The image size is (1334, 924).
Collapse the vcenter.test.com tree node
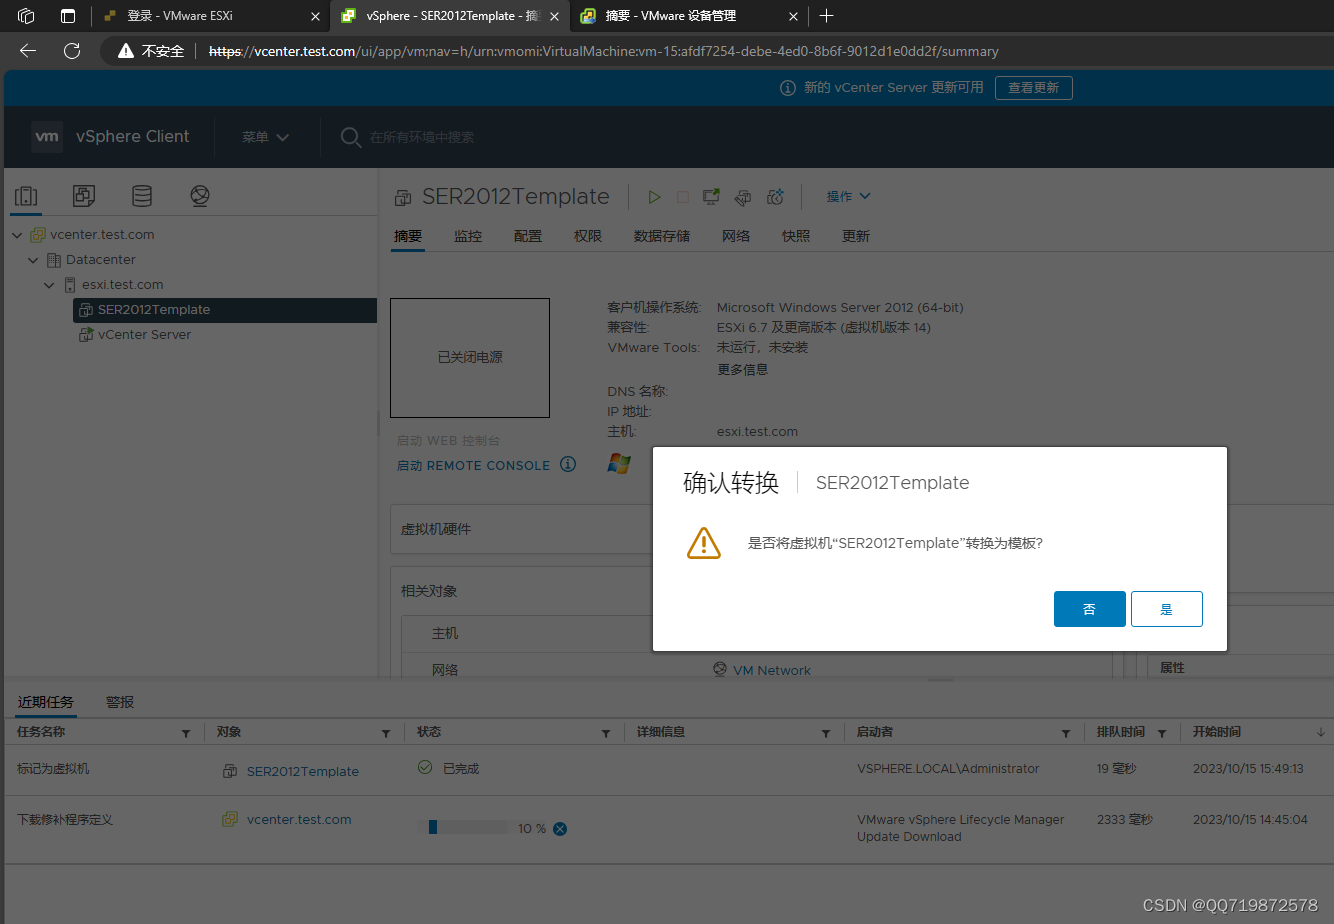[x=17, y=235]
